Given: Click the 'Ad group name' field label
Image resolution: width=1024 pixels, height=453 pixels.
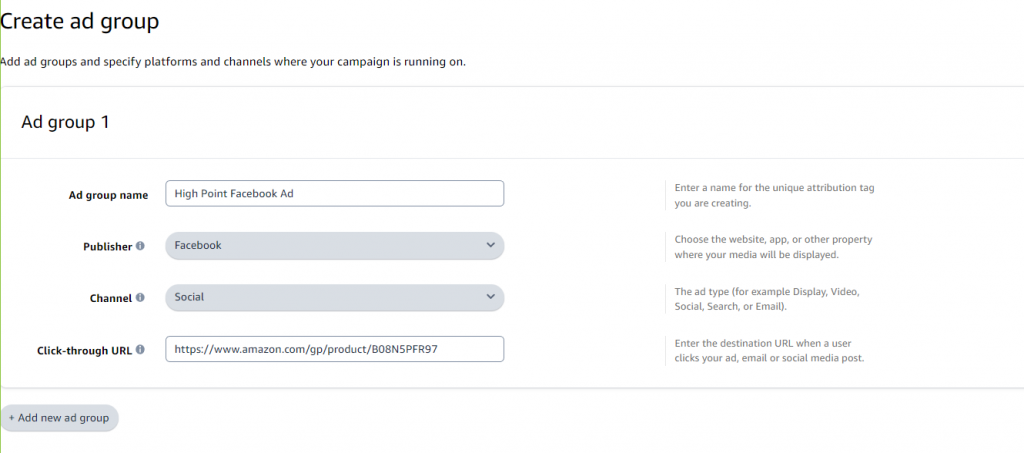Looking at the screenshot, I should click(x=101, y=195).
